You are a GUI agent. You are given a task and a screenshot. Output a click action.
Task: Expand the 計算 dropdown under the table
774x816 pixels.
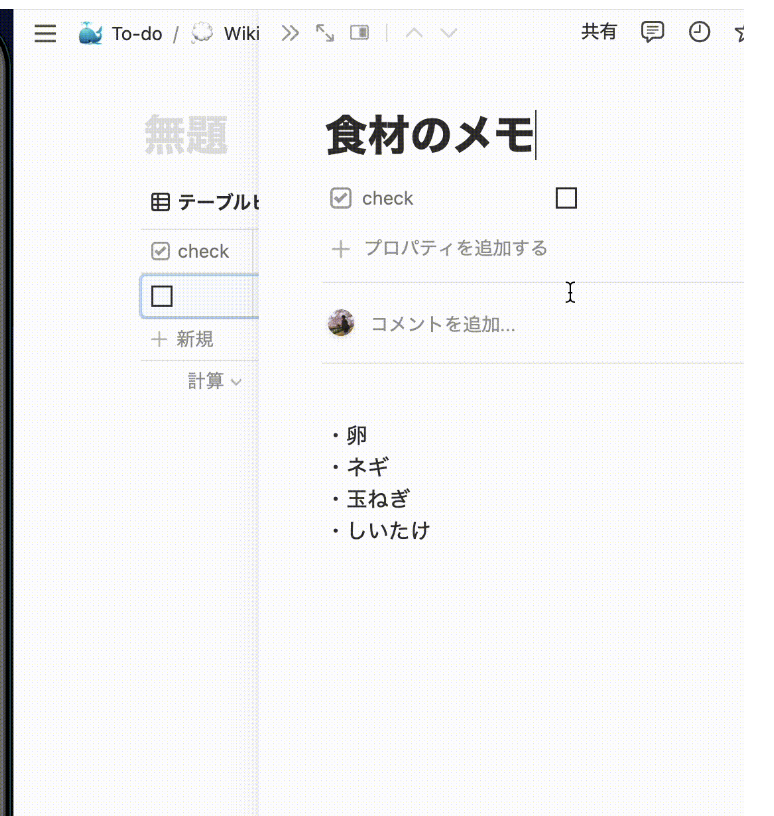214,381
